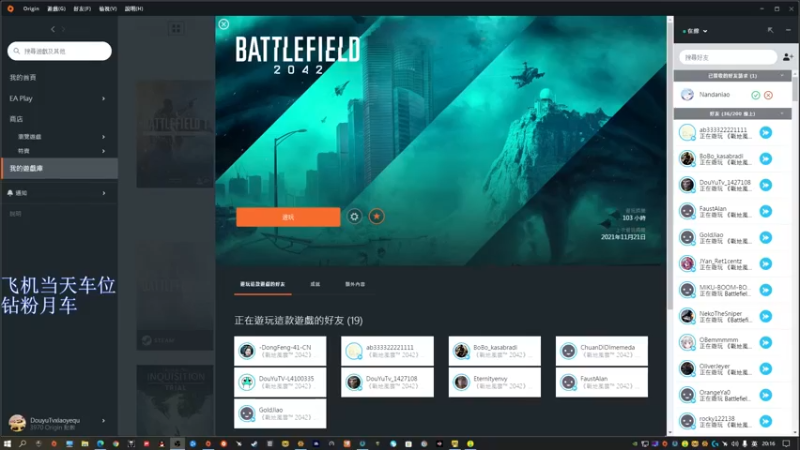Viewport: 800px width, 450px height.
Task: Join rocky122138's game via blue arrow
Action: pyautogui.click(x=765, y=421)
